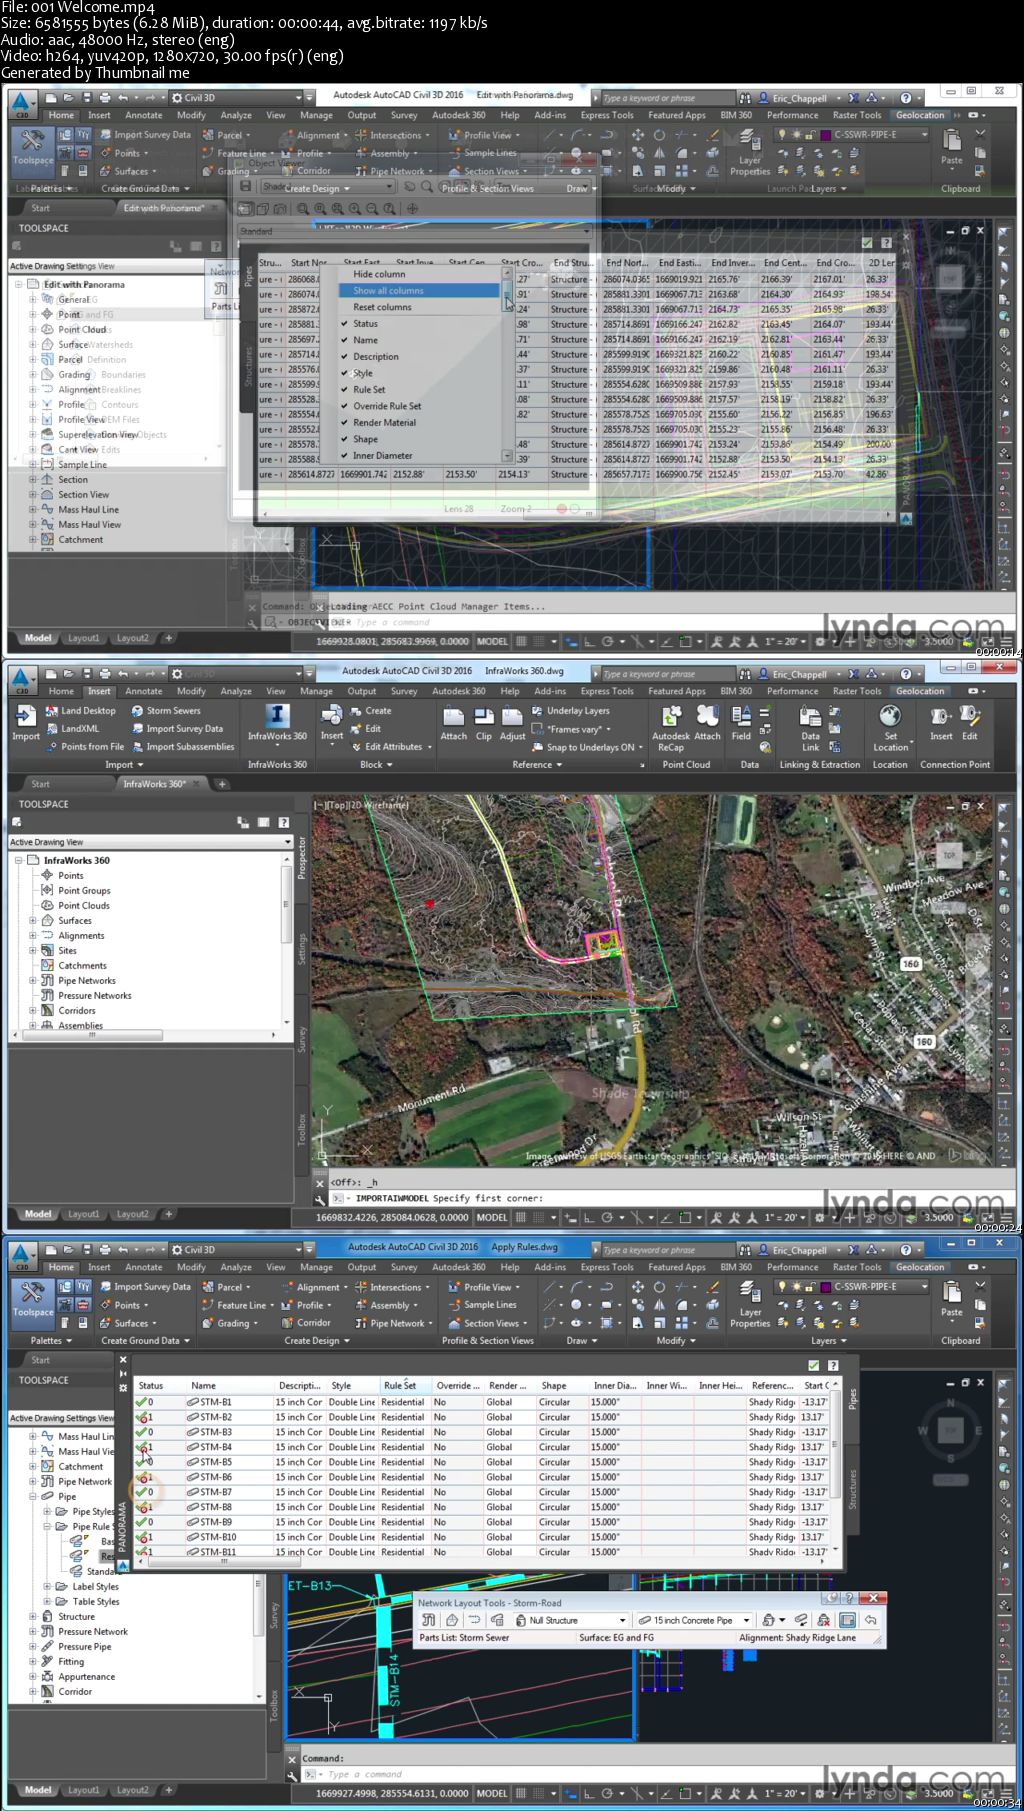
Task: Choose Reset columns in context menu
Action: 382,307
